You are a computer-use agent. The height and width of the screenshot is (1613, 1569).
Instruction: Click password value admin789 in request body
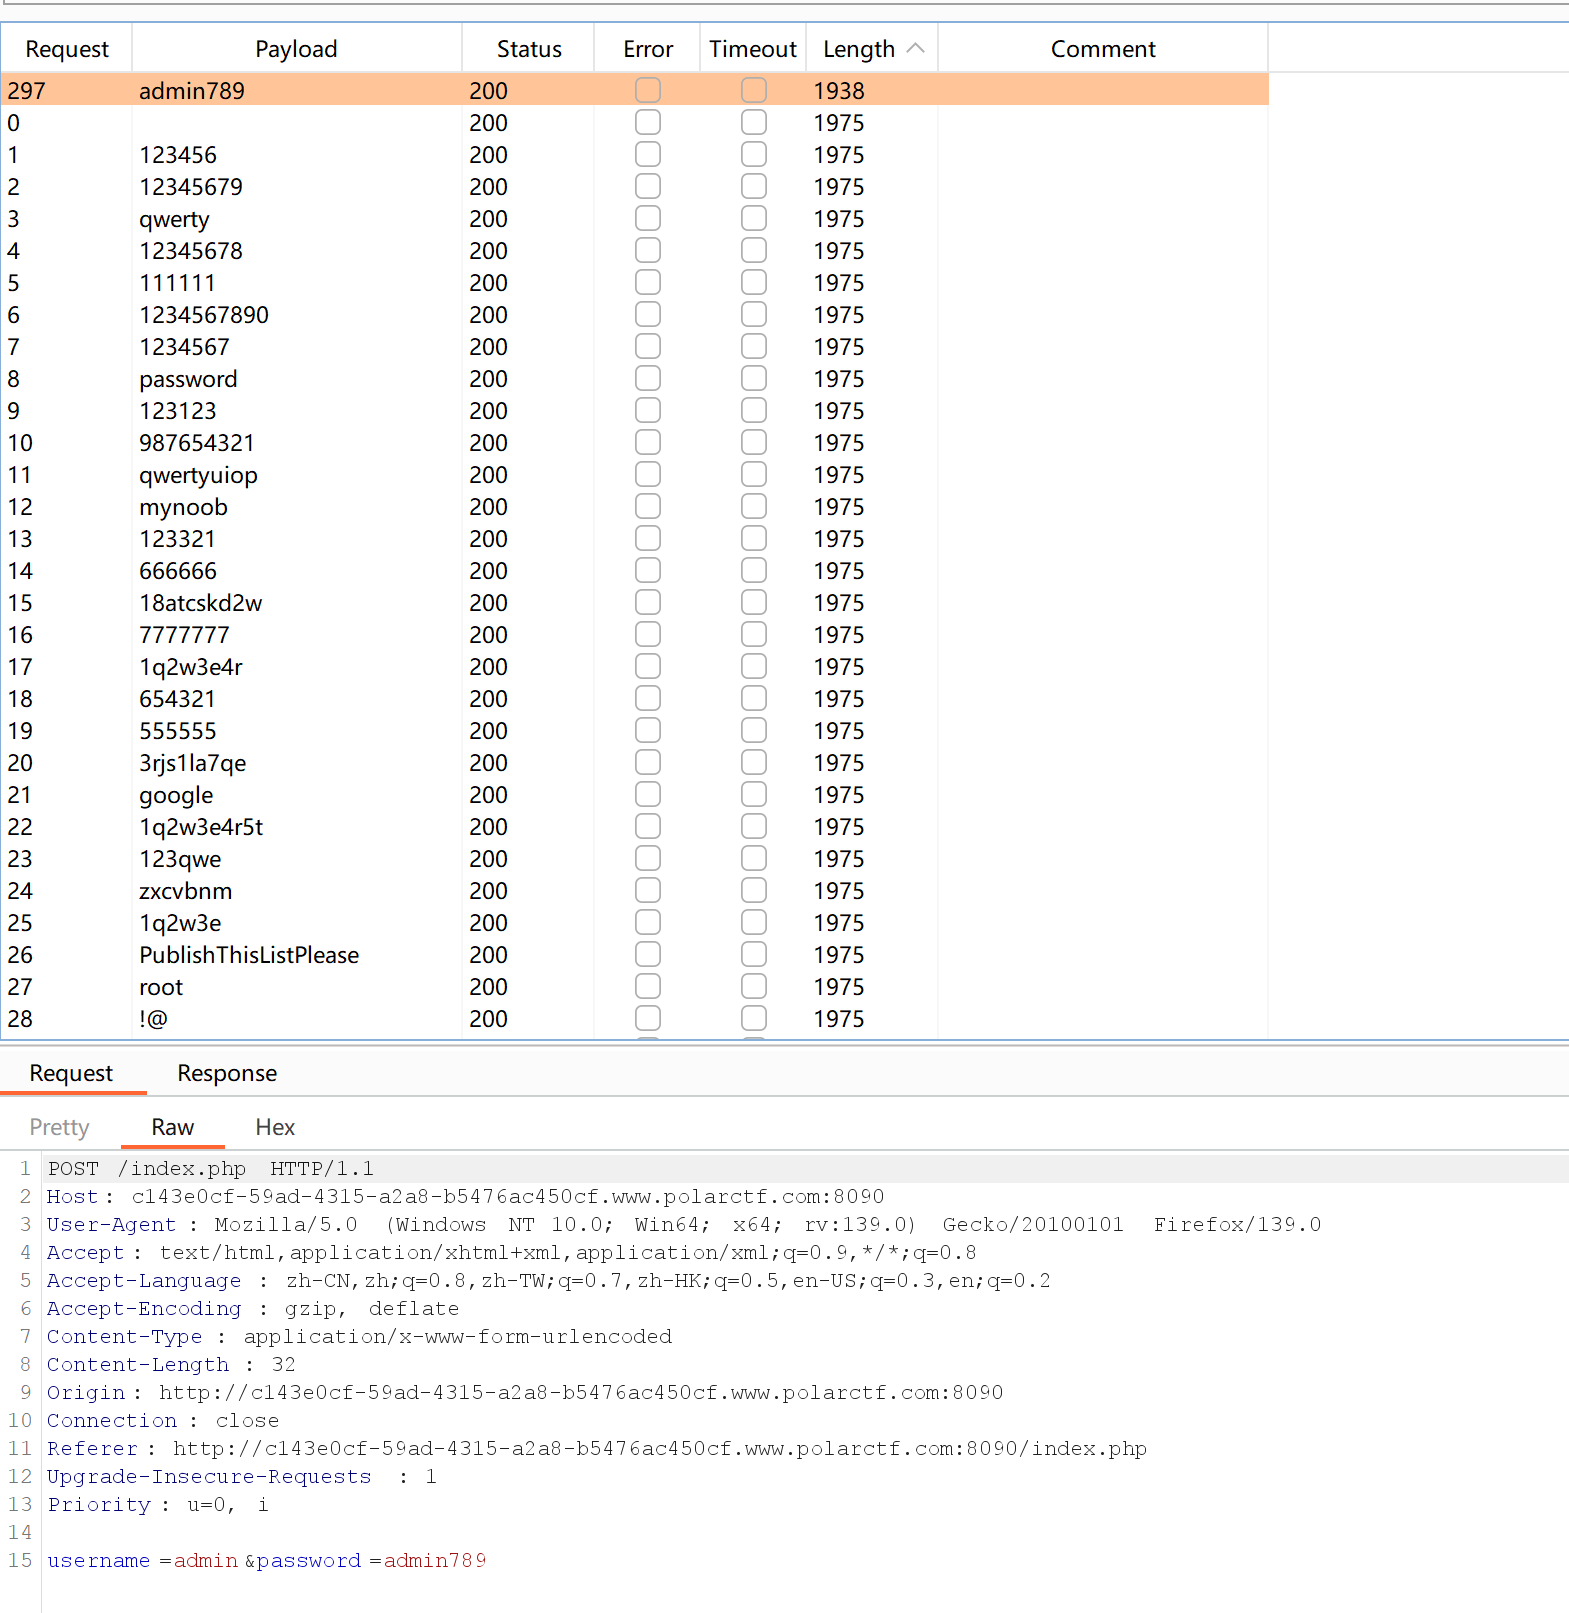[x=435, y=1560]
